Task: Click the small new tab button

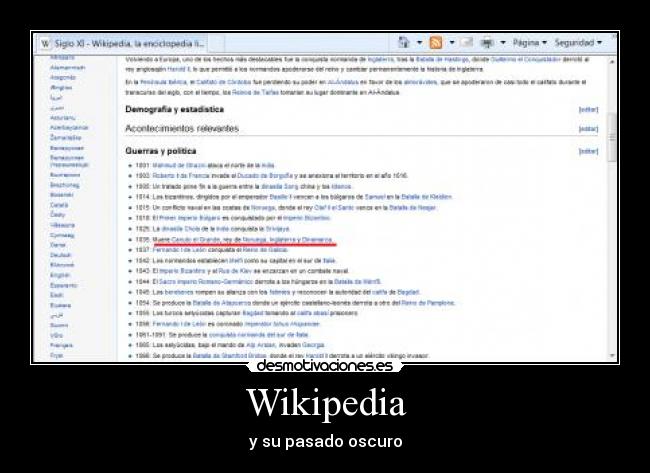Action: pyautogui.click(x=216, y=44)
